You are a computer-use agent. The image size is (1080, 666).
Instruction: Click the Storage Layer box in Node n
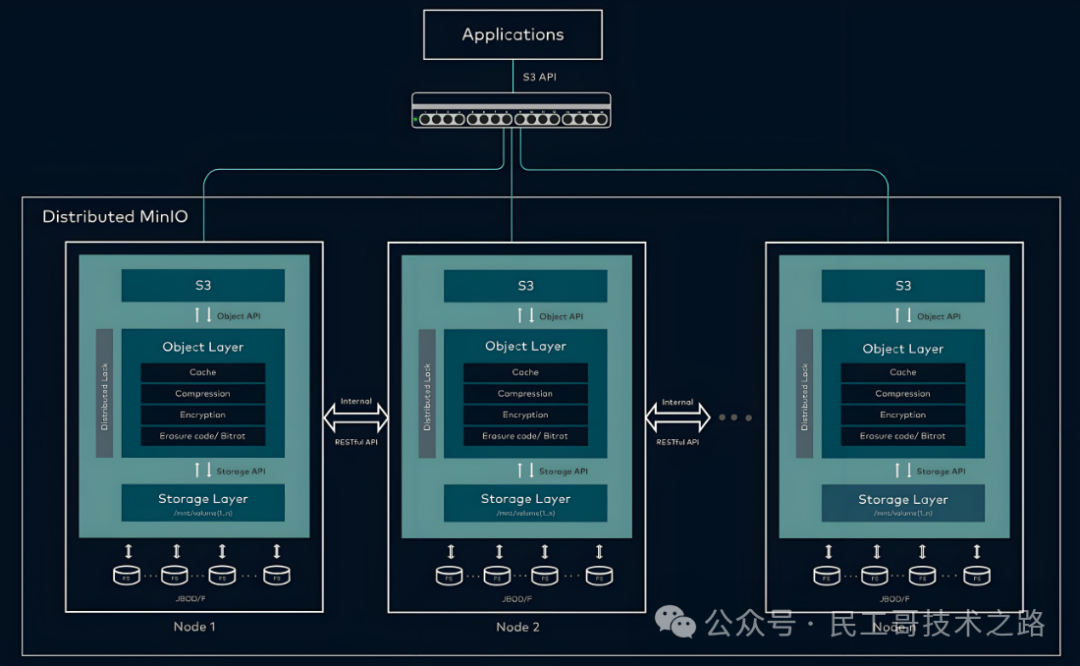[903, 503]
